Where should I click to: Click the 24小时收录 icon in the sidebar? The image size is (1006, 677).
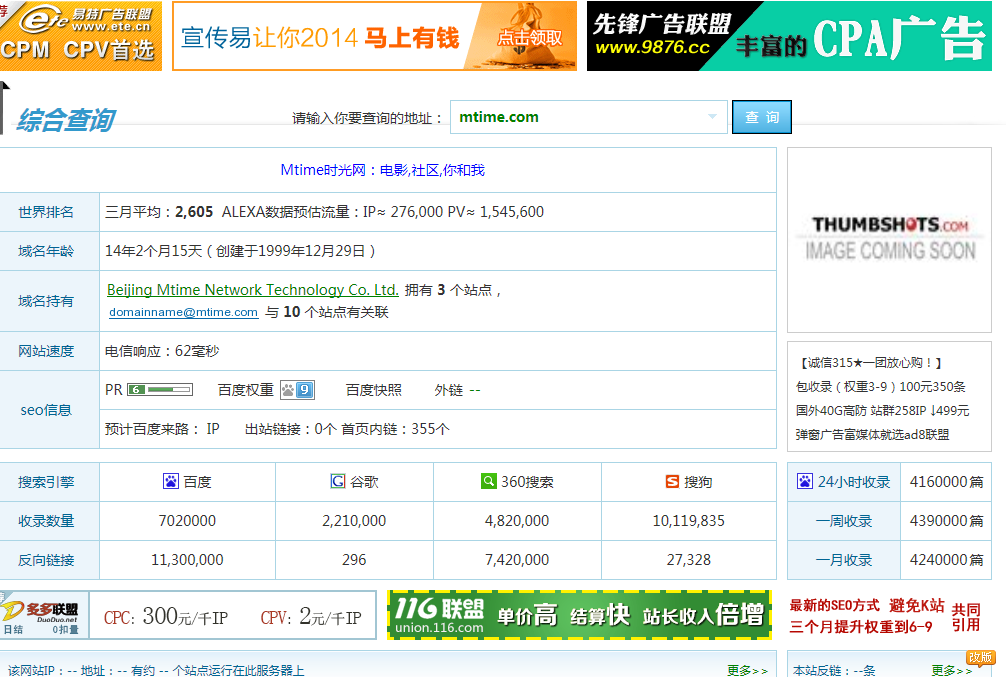[804, 482]
